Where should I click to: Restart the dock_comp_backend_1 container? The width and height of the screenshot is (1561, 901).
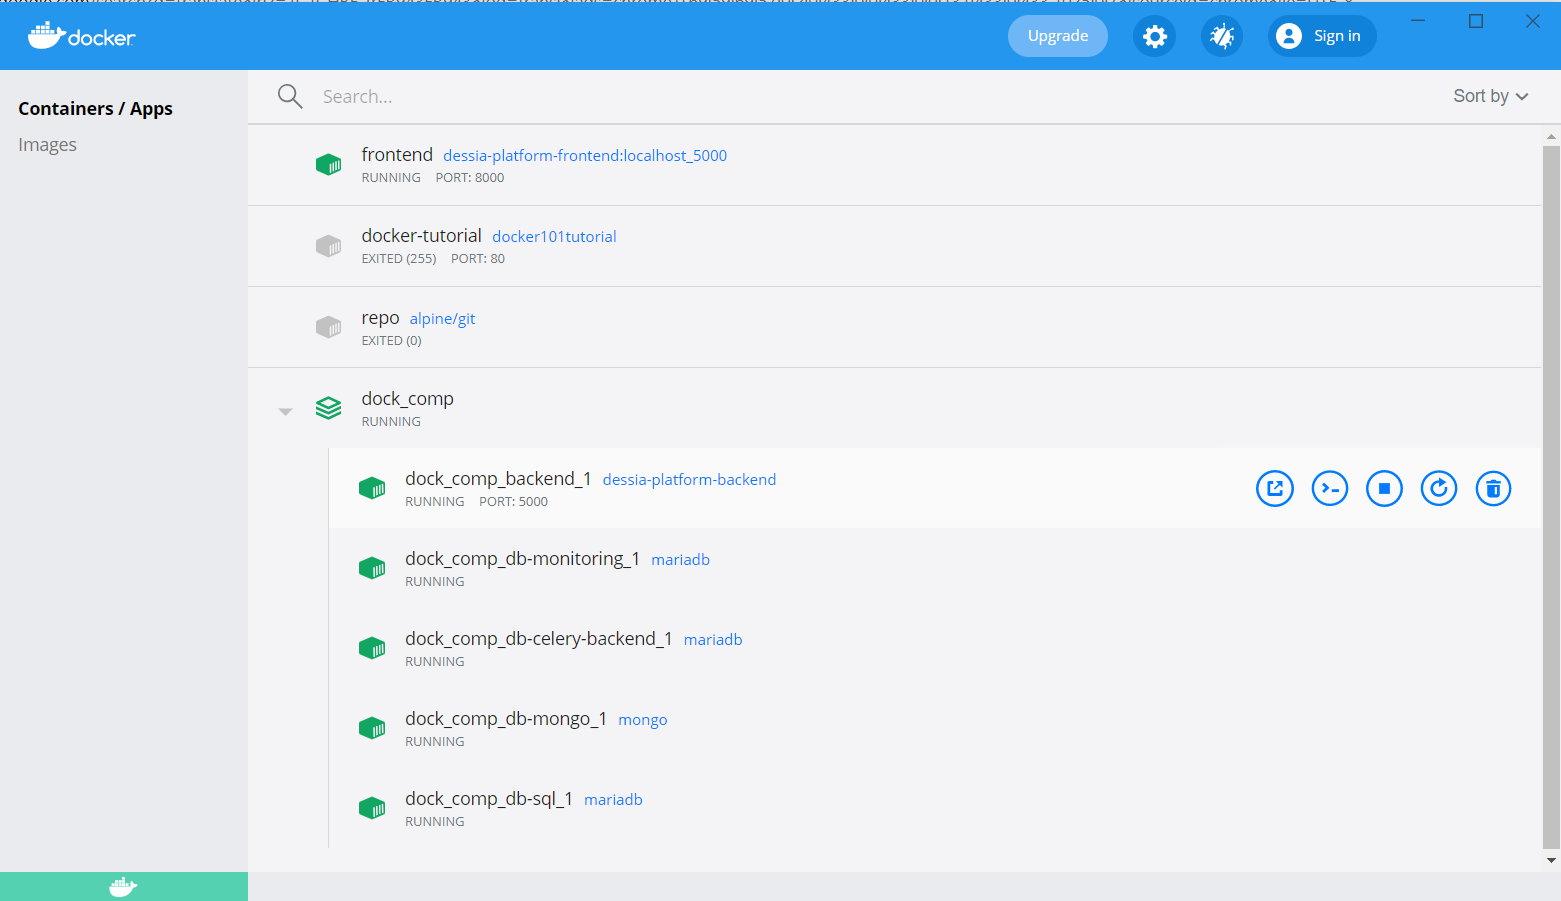pos(1439,489)
